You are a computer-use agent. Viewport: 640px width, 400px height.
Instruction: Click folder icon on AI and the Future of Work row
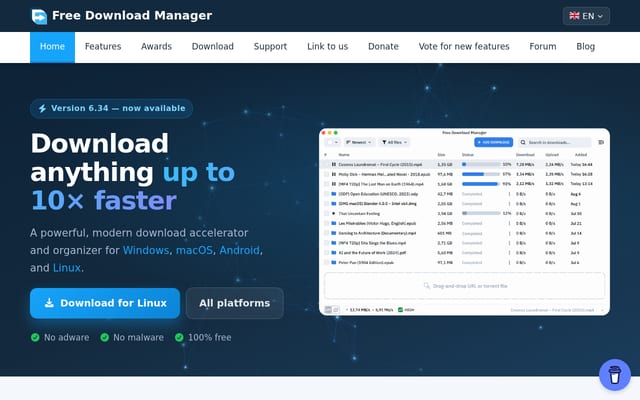point(333,253)
